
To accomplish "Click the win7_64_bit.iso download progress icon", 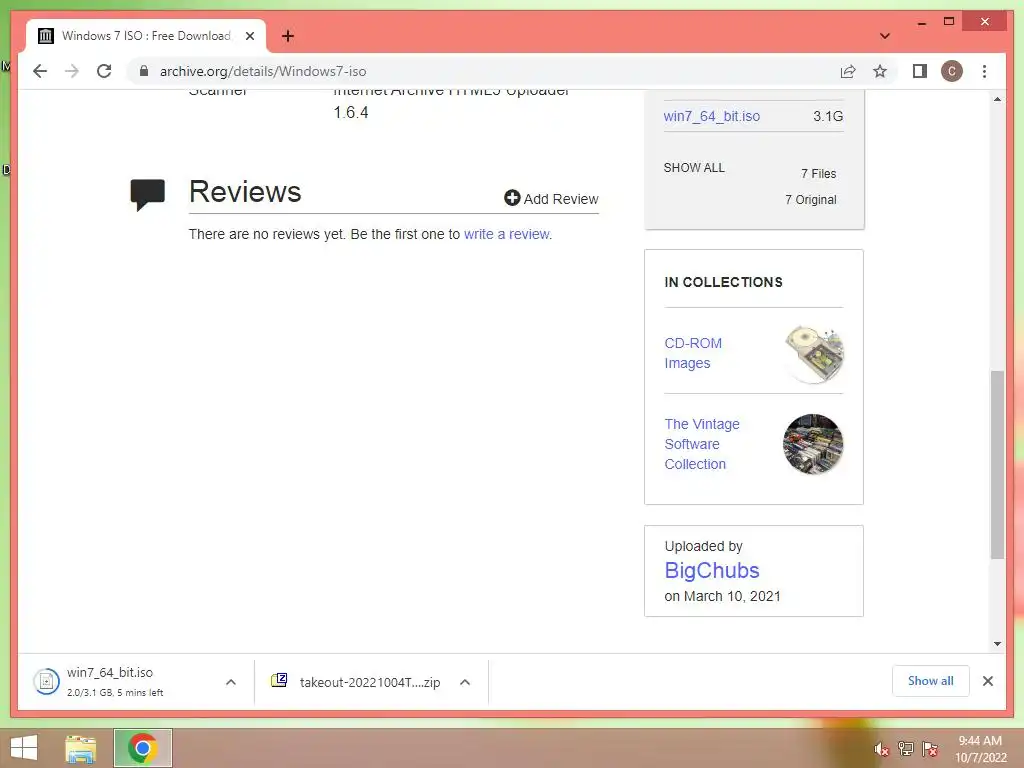I will (x=46, y=682).
